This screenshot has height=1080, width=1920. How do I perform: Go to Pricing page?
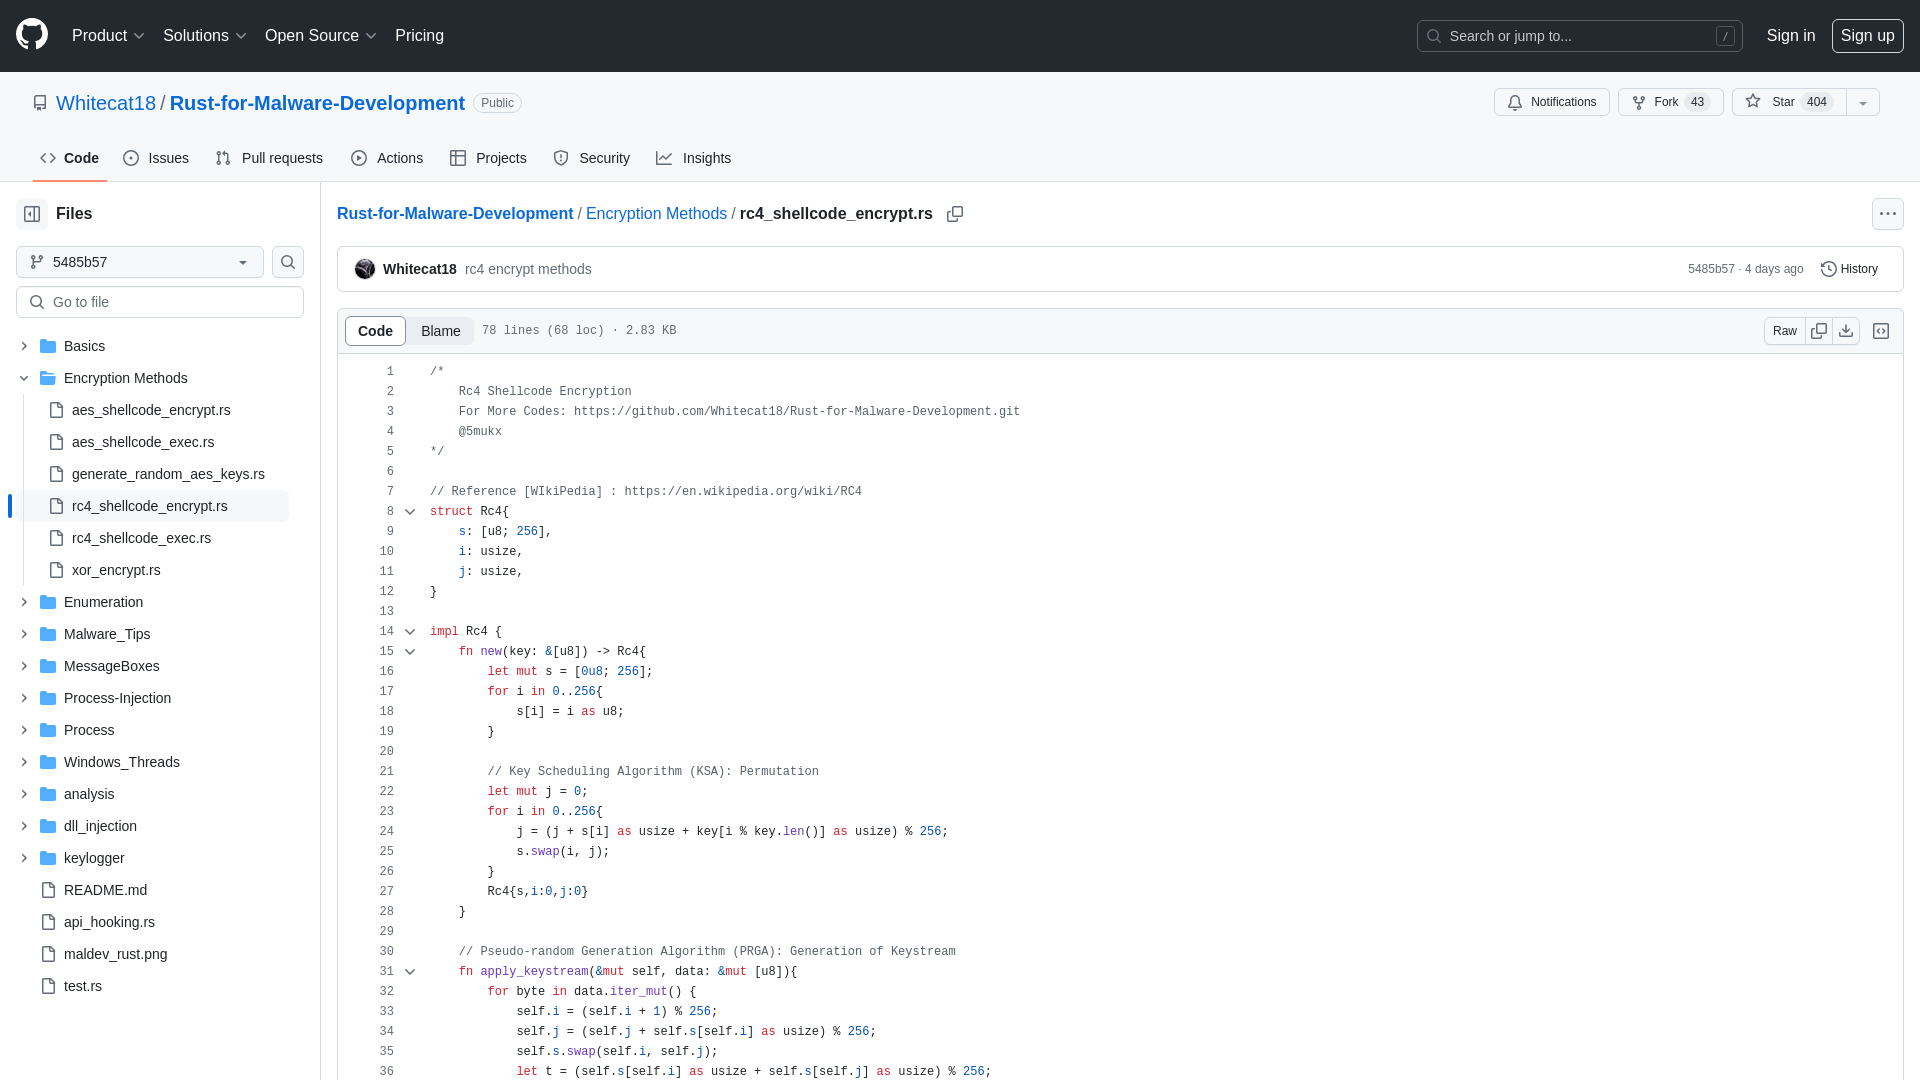pyautogui.click(x=419, y=36)
